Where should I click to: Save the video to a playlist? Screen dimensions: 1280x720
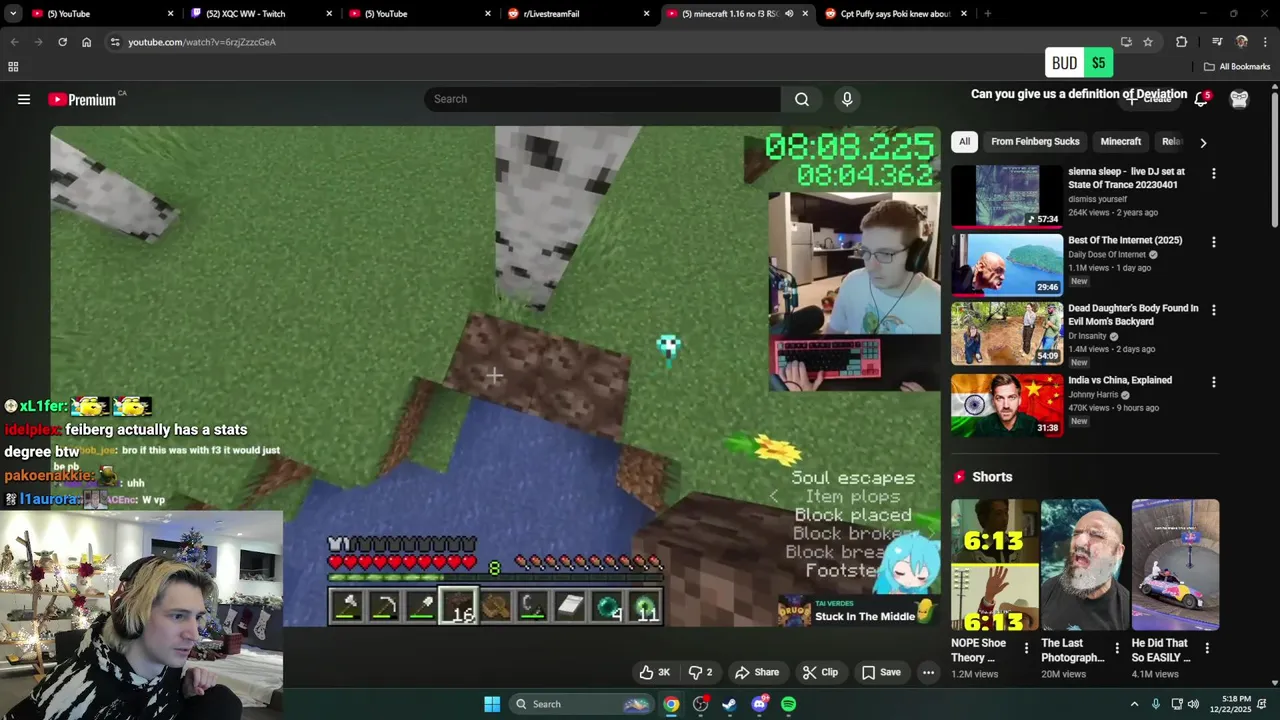pyautogui.click(x=881, y=672)
